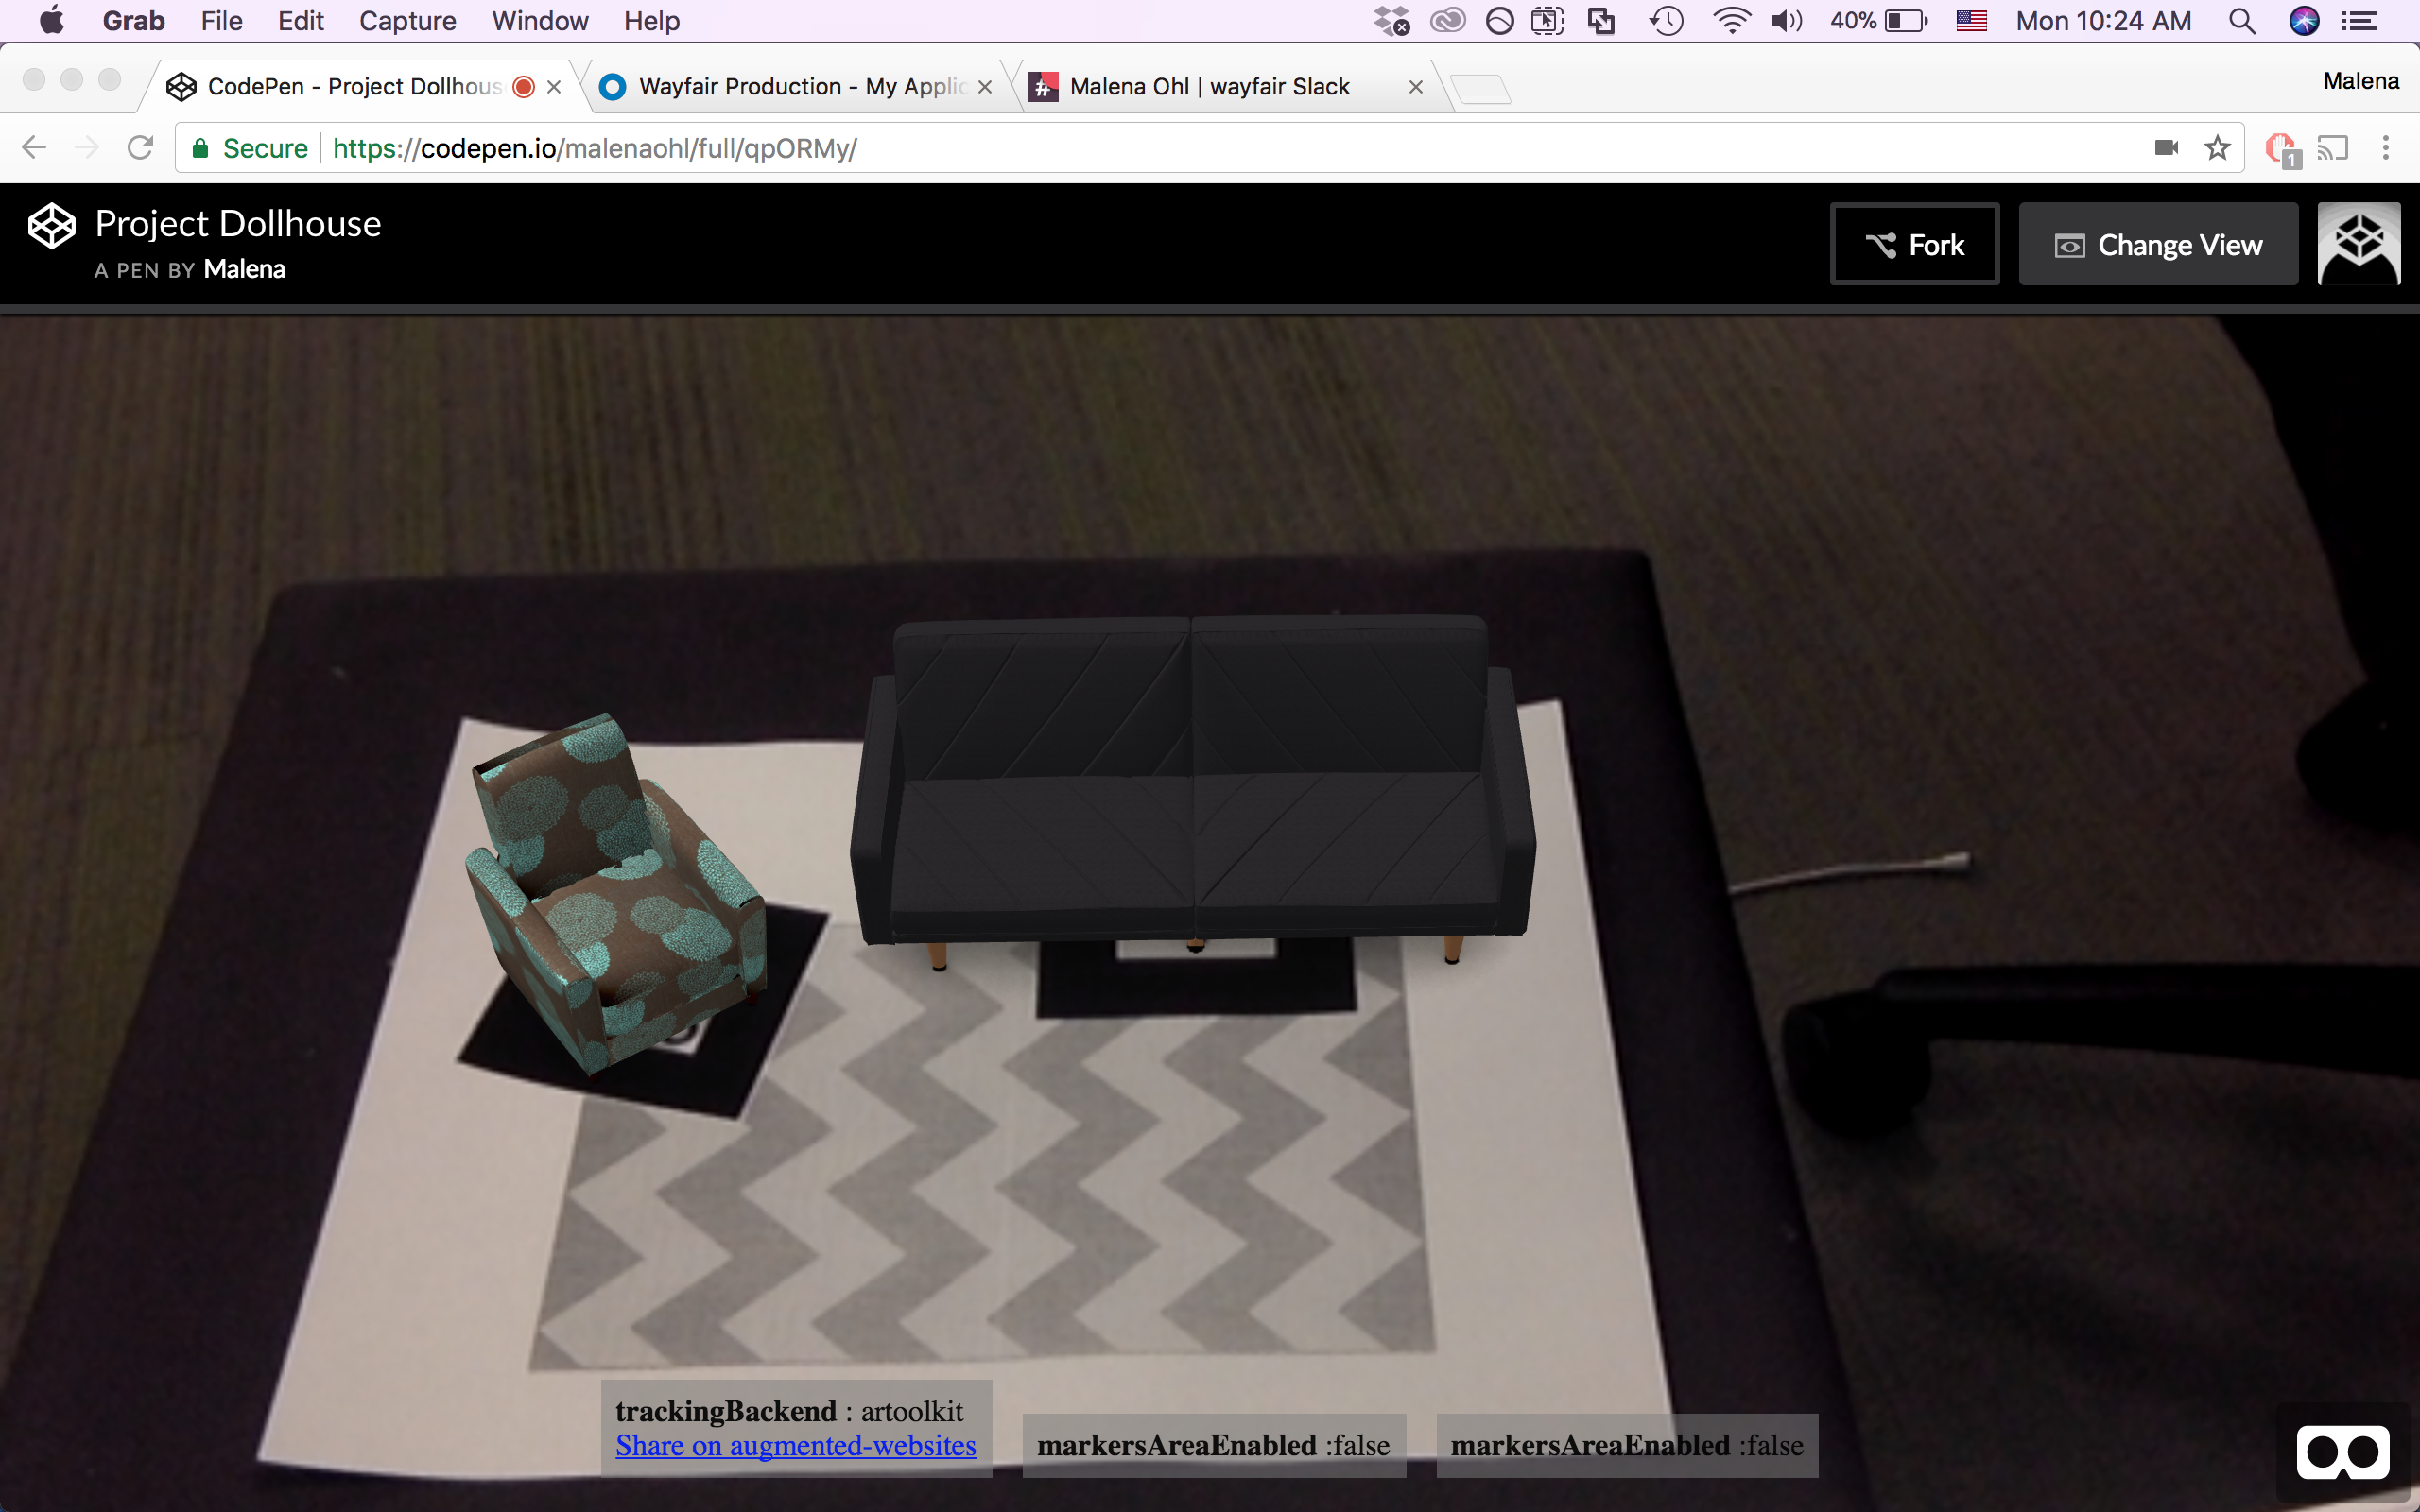
Task: Open the volume control in menu bar
Action: pyautogui.click(x=1786, y=21)
